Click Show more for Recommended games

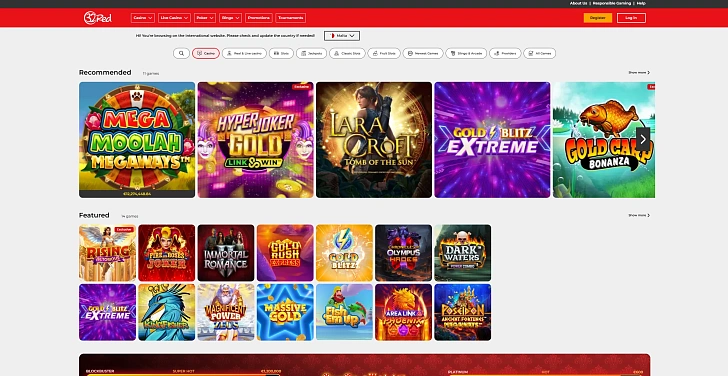point(639,72)
